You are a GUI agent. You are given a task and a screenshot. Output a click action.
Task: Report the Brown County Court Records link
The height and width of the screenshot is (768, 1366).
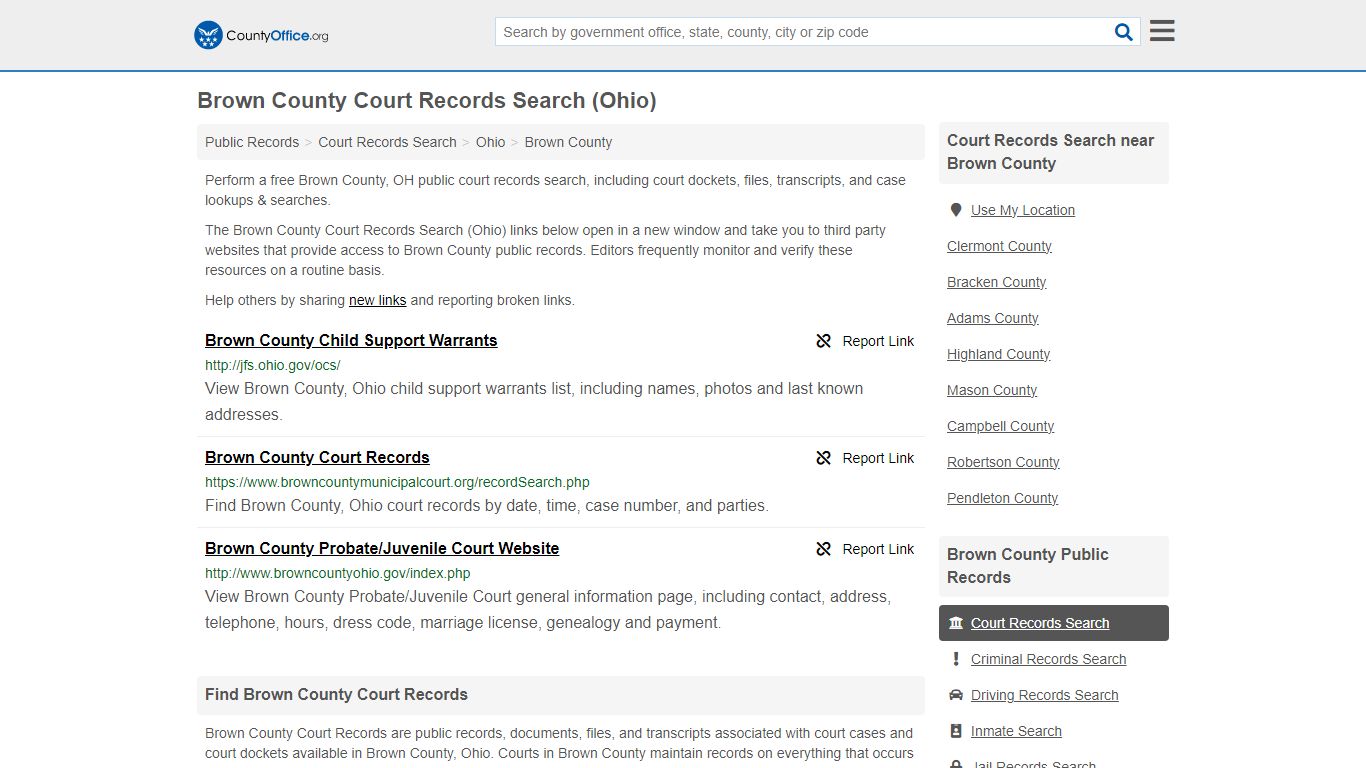point(865,458)
